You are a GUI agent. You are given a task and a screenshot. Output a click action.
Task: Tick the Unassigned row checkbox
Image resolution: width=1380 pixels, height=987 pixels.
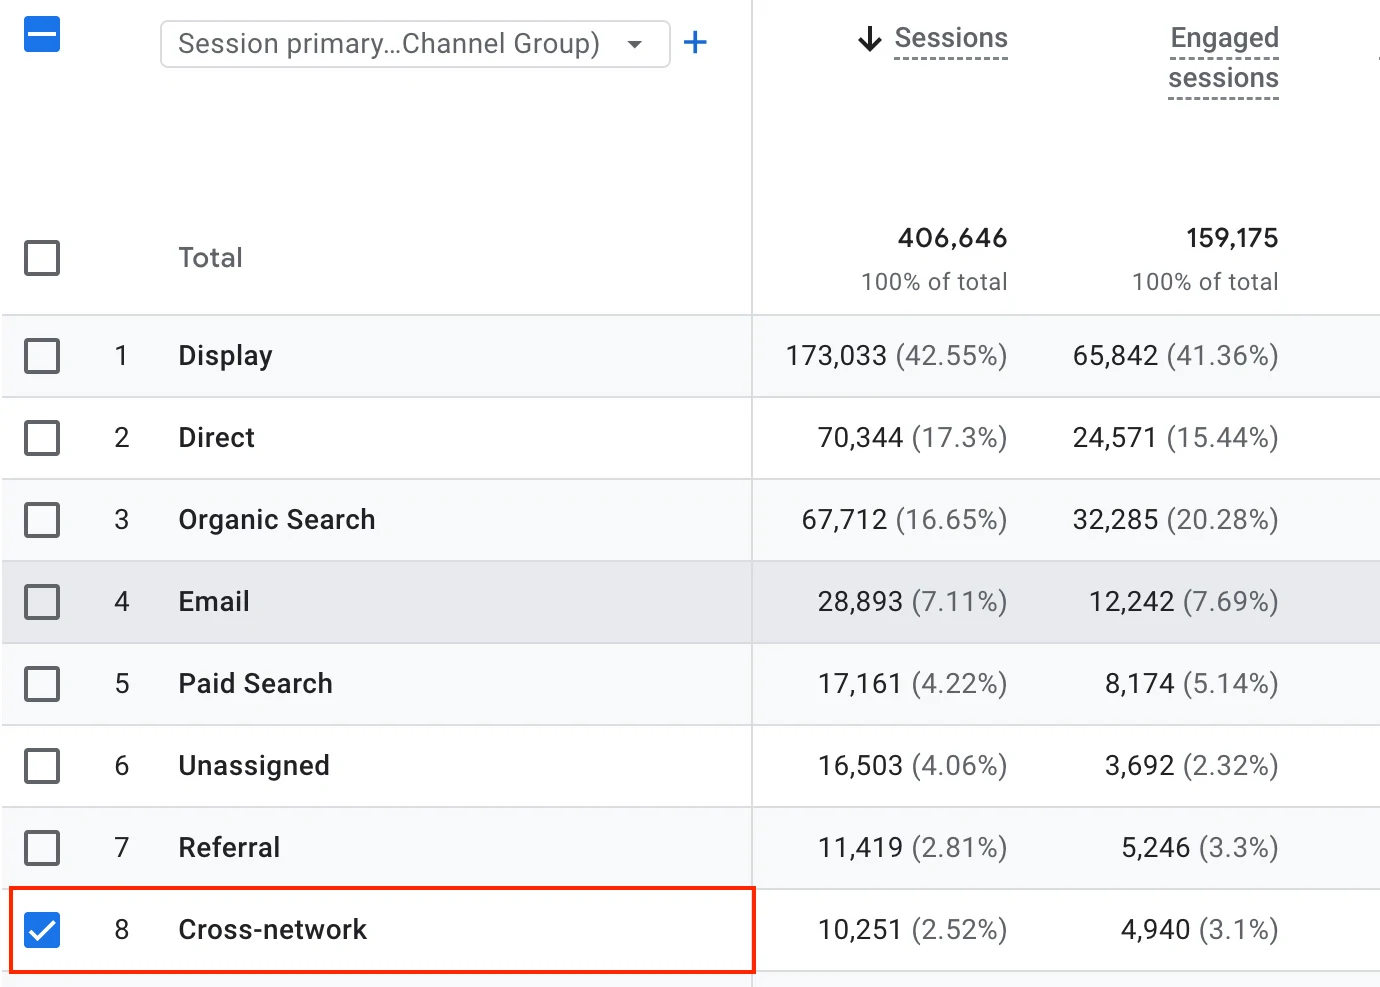click(x=42, y=766)
